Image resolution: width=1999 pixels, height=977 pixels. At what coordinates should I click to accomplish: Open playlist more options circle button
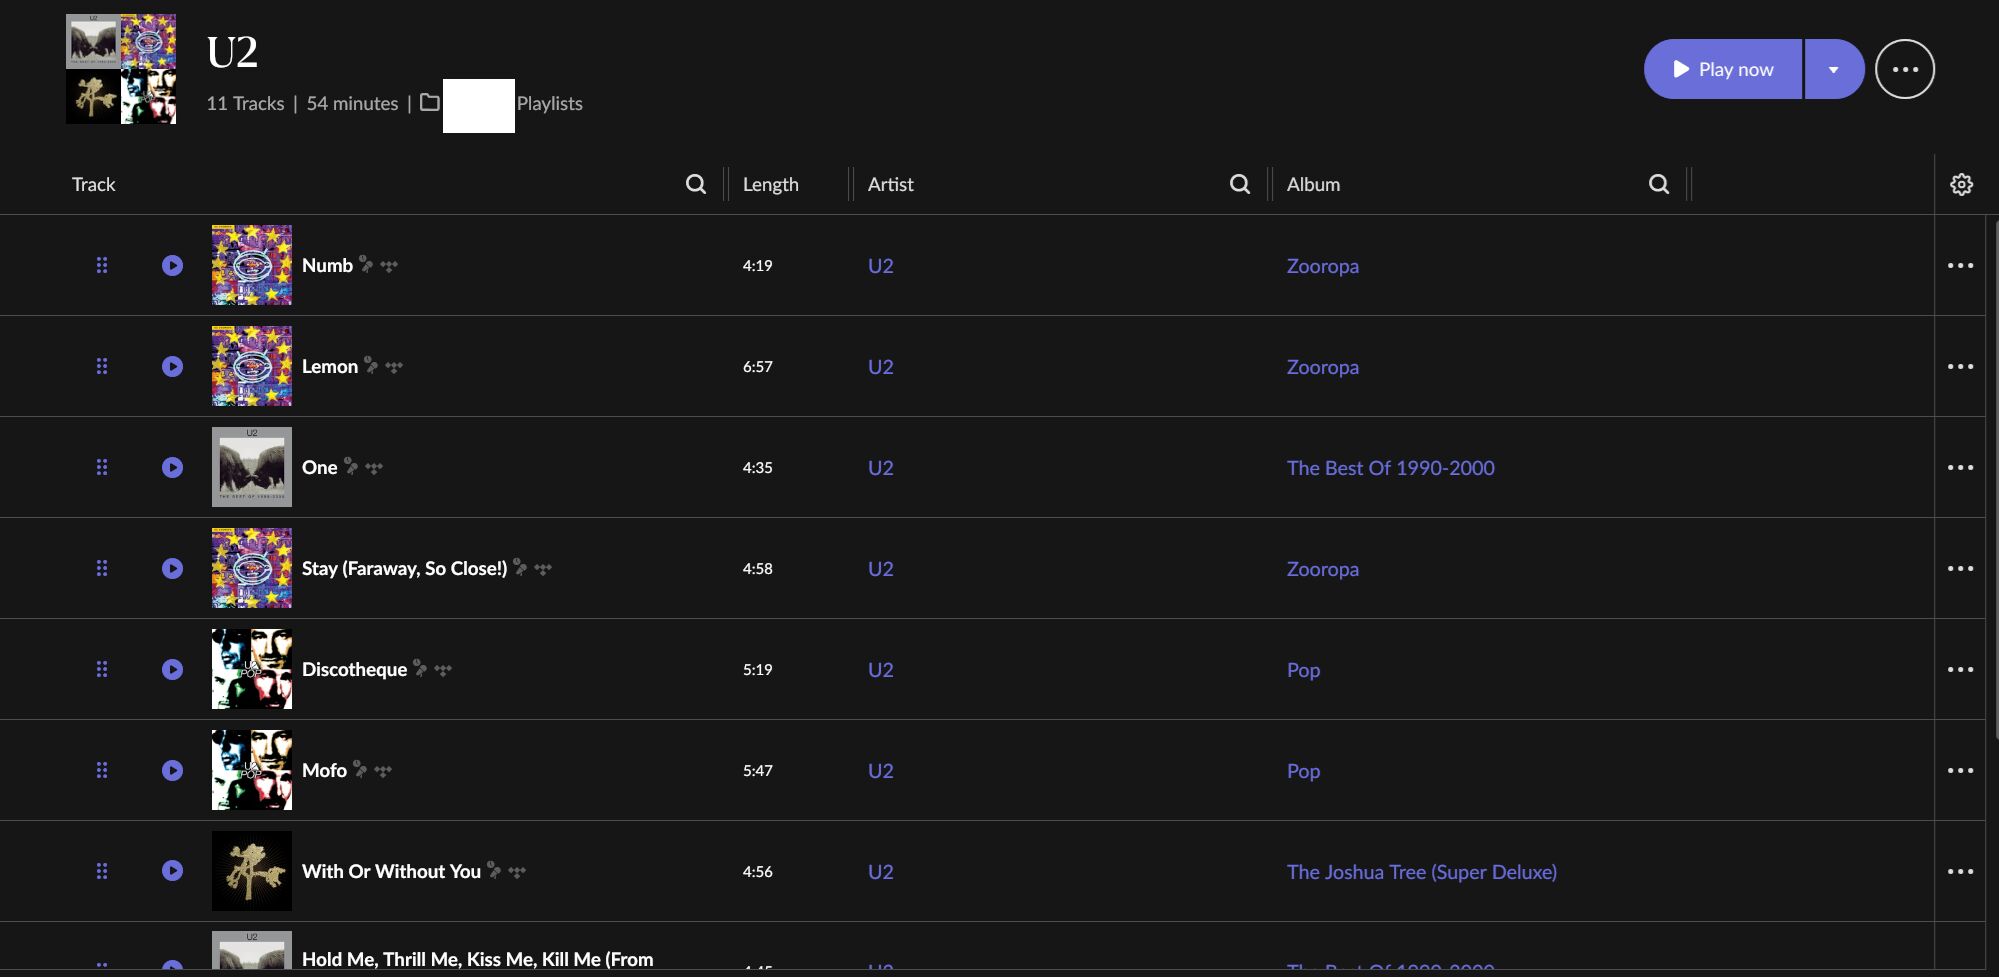coord(1905,69)
